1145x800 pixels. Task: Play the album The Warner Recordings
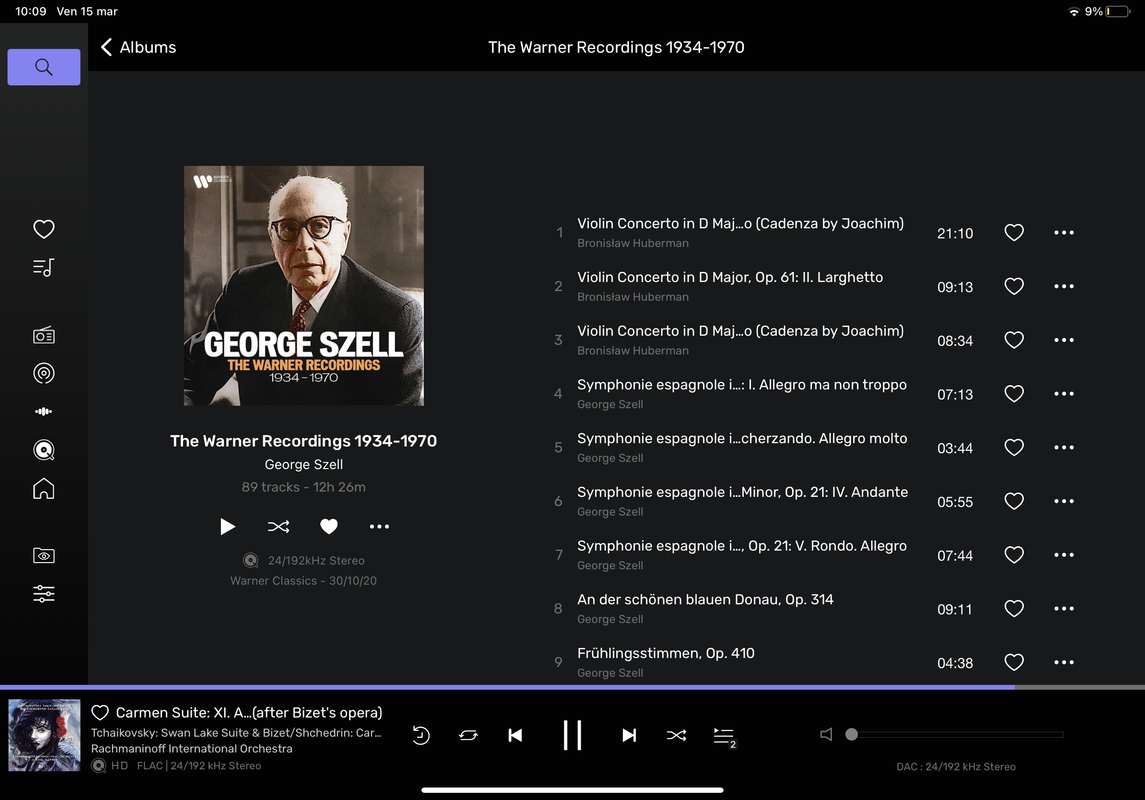point(227,526)
